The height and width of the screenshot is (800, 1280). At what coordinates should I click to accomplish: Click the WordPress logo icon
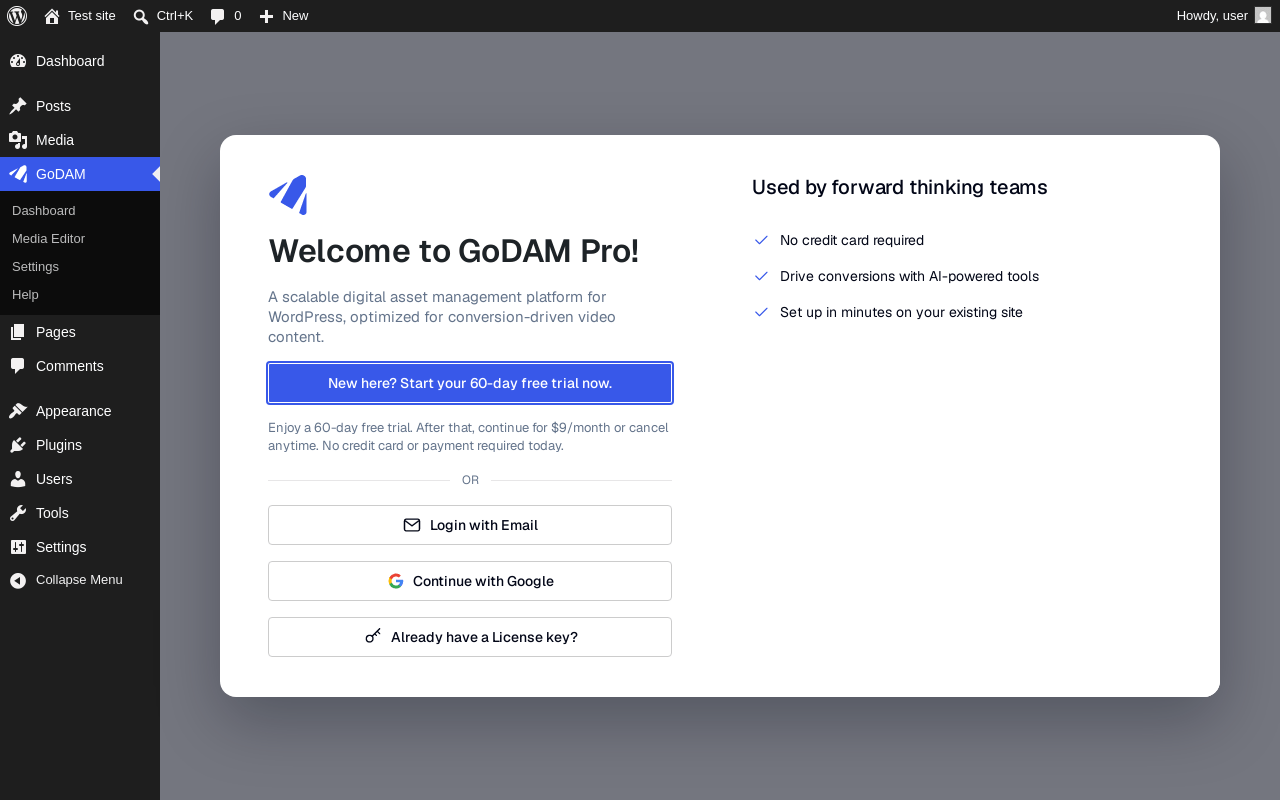[x=17, y=16]
